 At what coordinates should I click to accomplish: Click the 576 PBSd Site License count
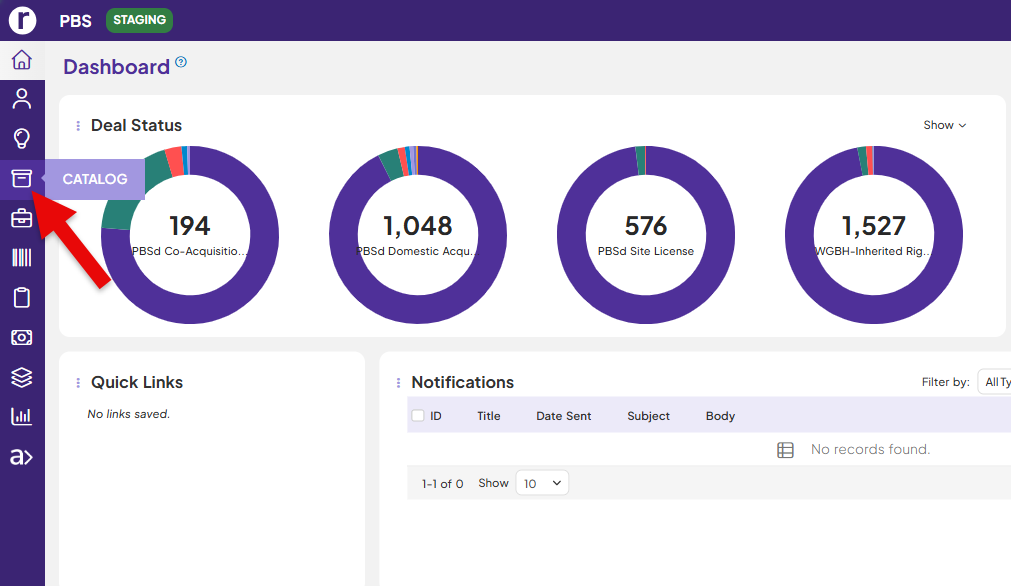(x=645, y=226)
